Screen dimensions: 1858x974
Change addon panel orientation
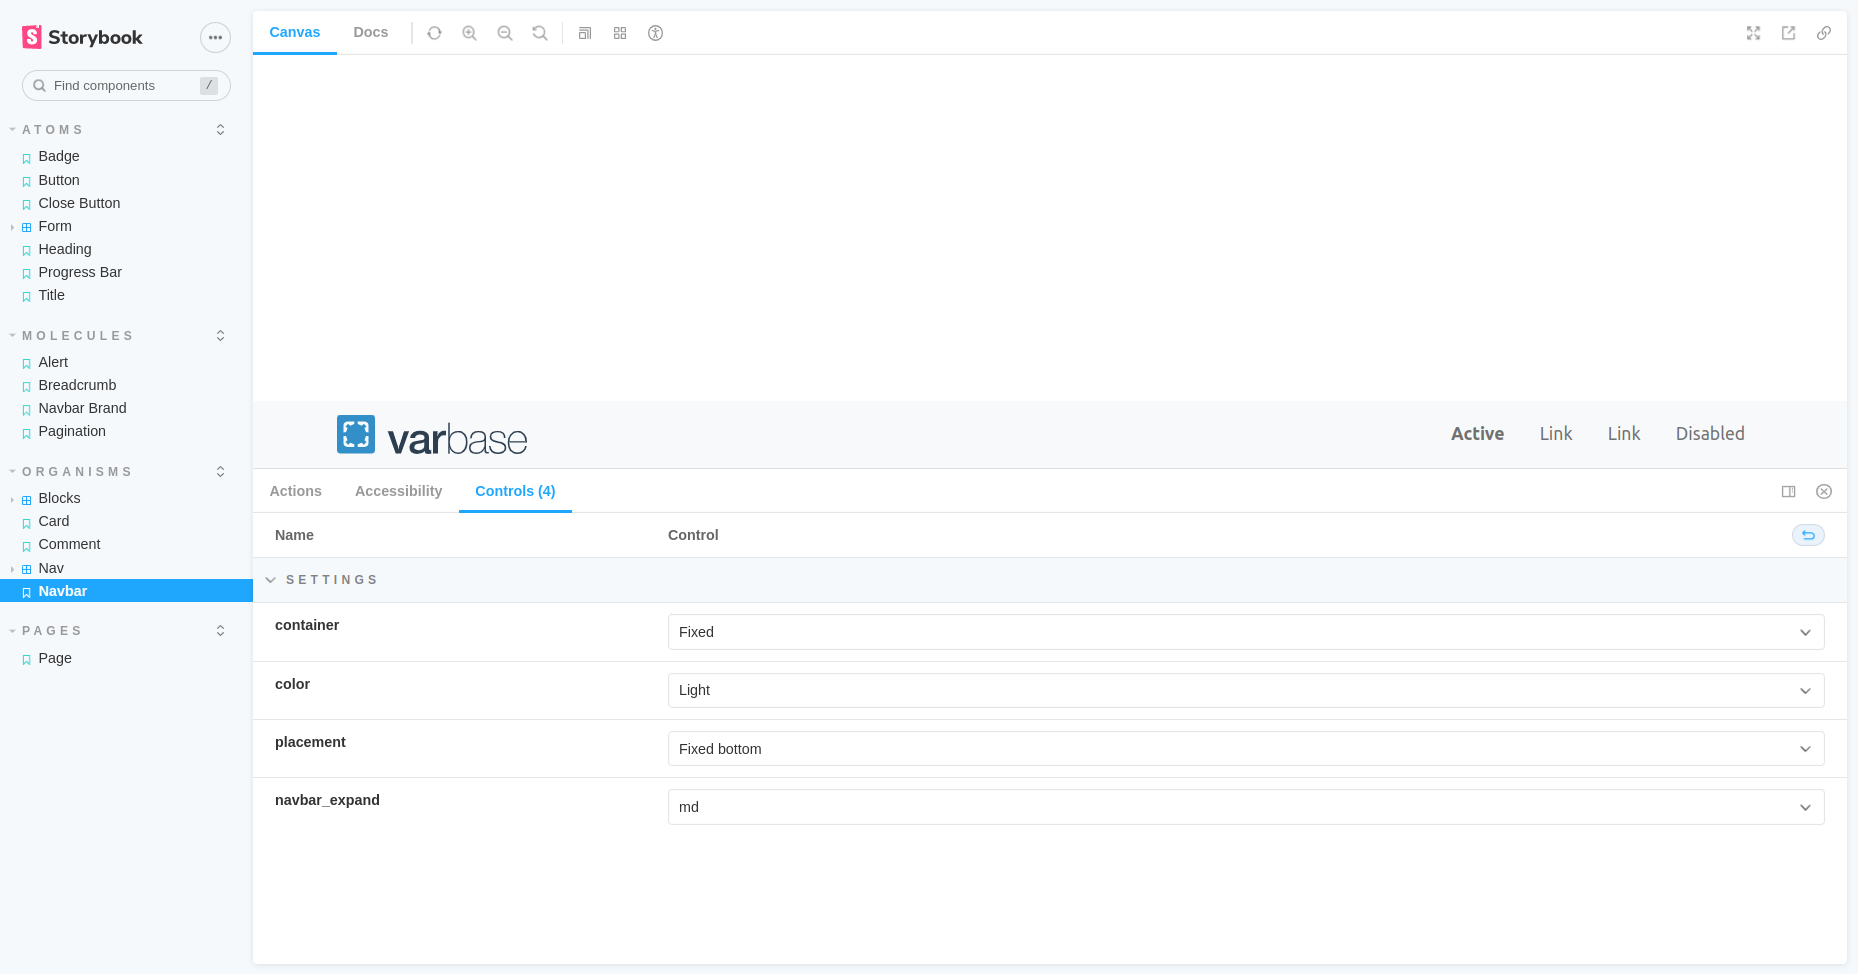tap(1788, 491)
